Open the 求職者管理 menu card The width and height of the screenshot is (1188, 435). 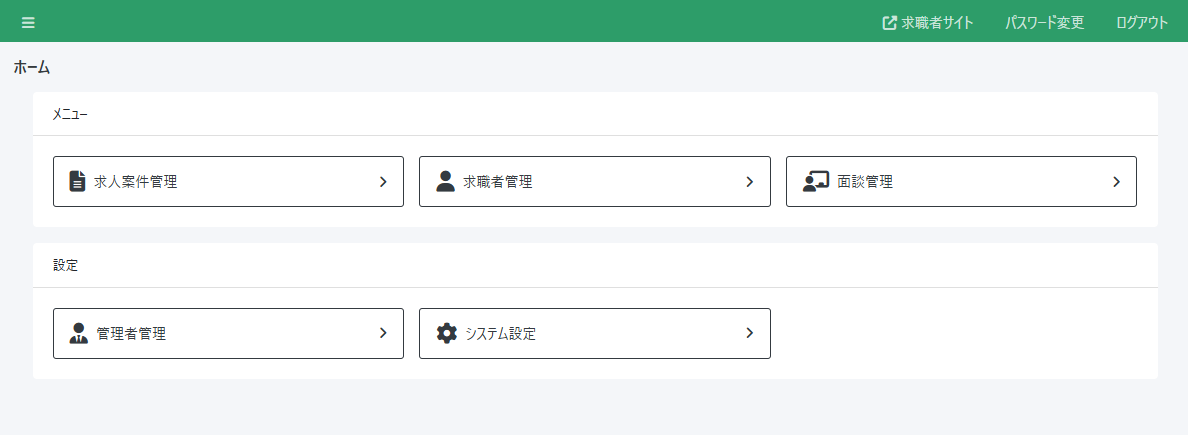point(594,181)
